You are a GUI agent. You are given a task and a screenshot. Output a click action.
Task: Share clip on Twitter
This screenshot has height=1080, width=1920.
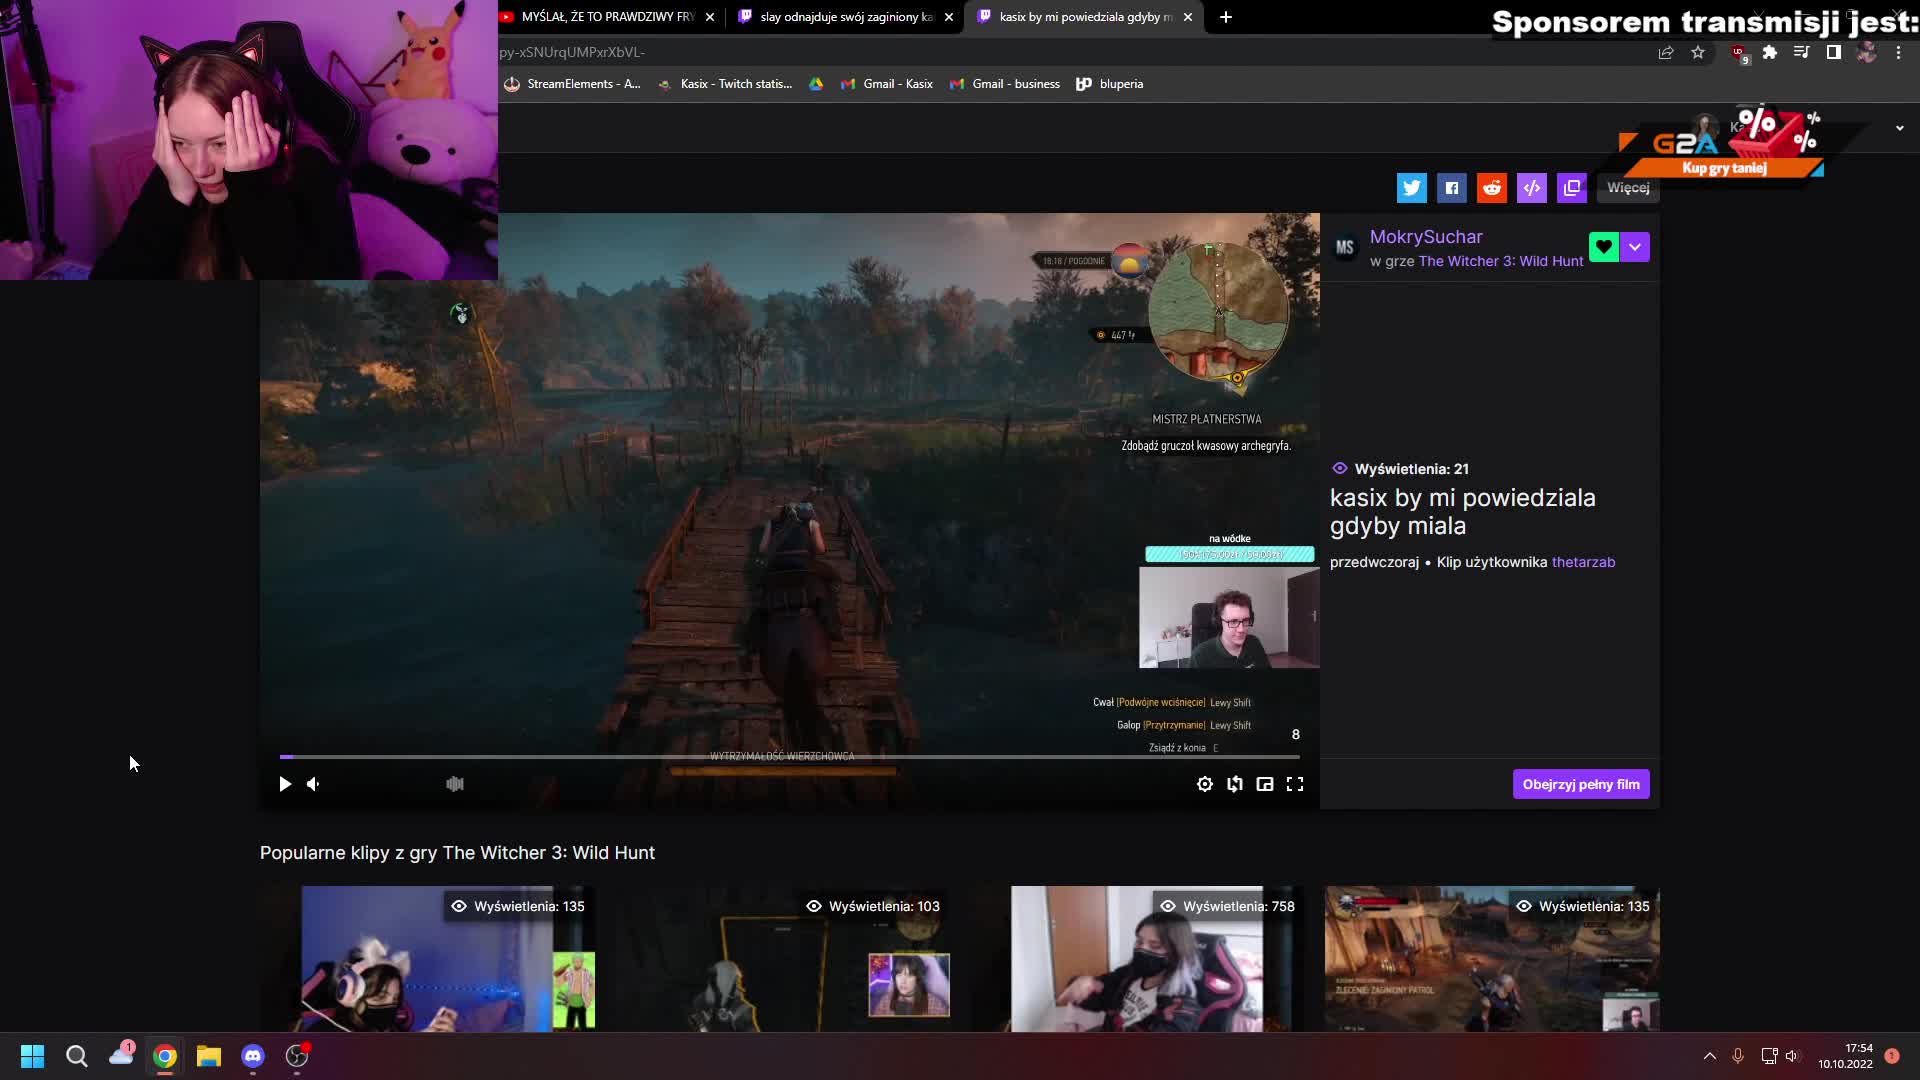click(1412, 188)
